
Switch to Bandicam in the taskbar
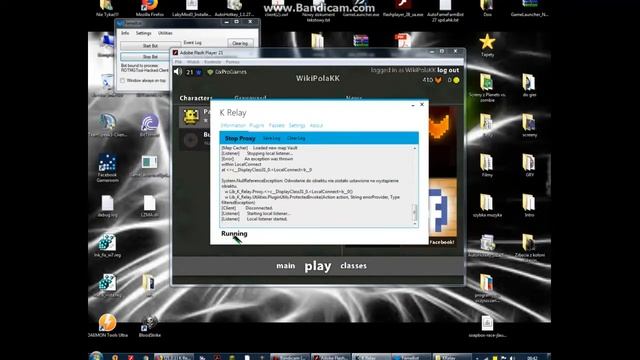coord(290,357)
